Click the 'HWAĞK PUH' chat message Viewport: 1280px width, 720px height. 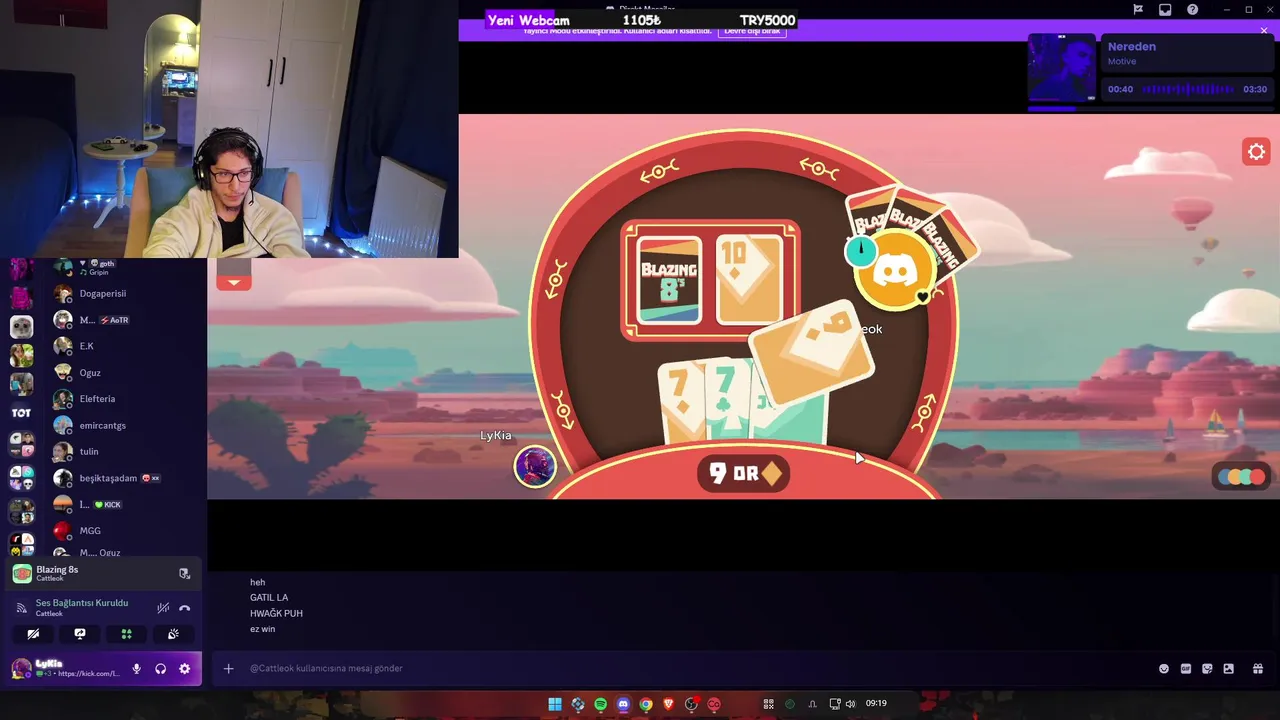(276, 613)
